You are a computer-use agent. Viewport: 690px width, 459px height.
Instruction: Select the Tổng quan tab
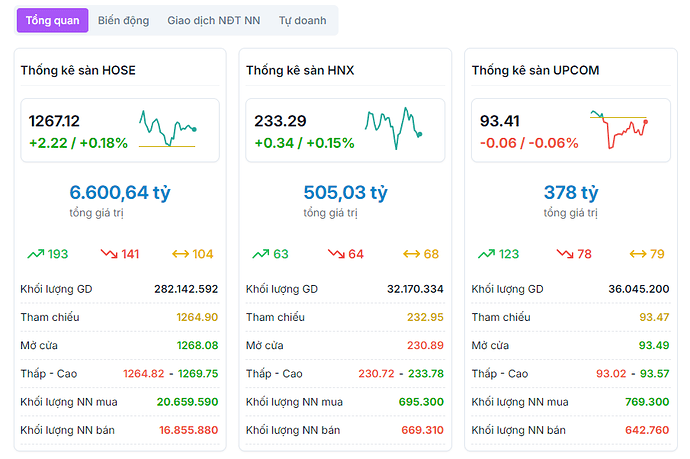52,20
